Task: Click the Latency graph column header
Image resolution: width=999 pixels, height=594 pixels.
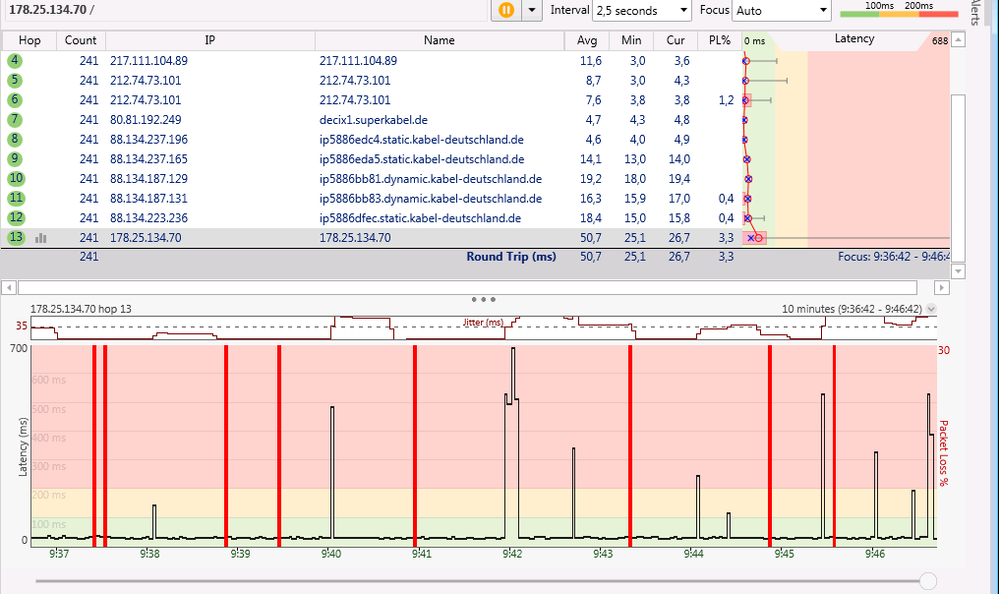Action: tap(854, 39)
